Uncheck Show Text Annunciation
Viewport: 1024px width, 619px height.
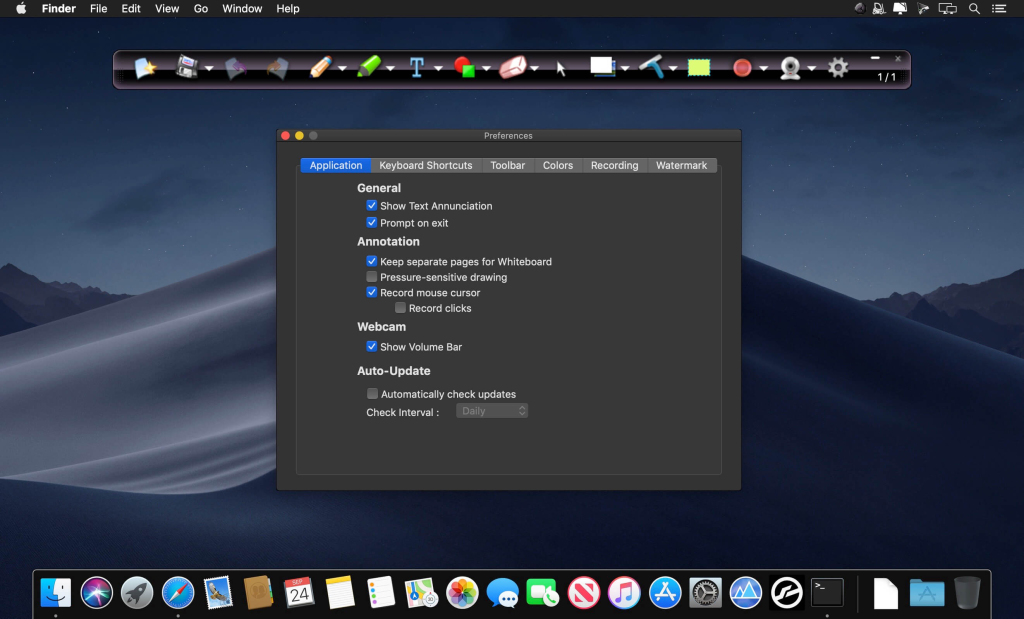tap(372, 206)
